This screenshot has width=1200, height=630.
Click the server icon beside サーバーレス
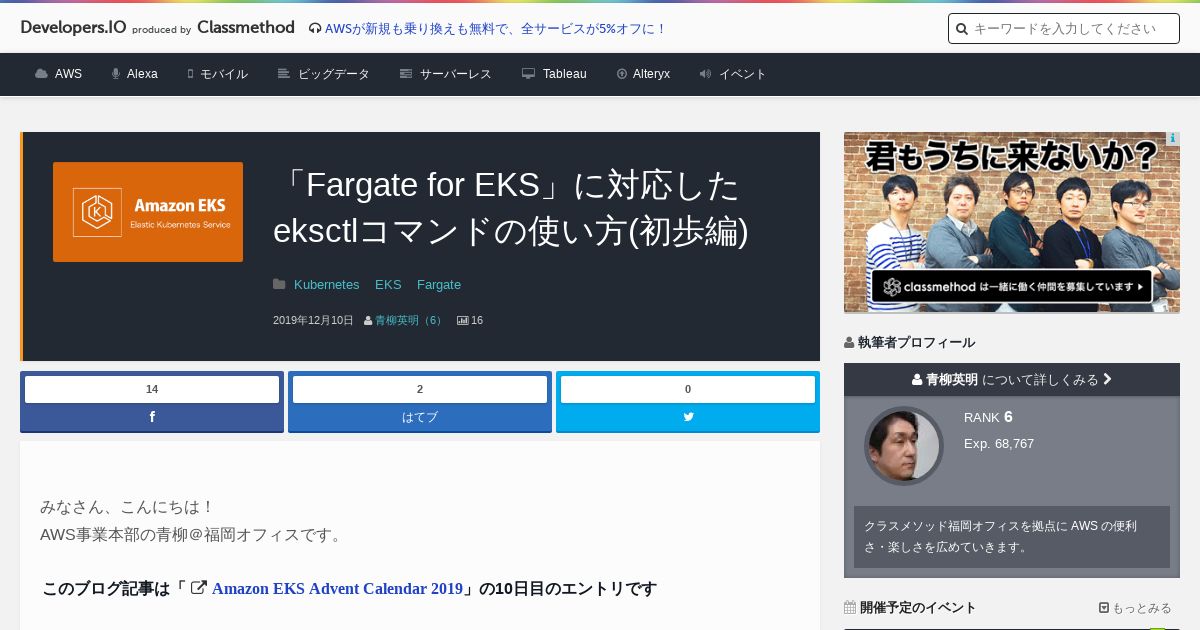click(406, 74)
